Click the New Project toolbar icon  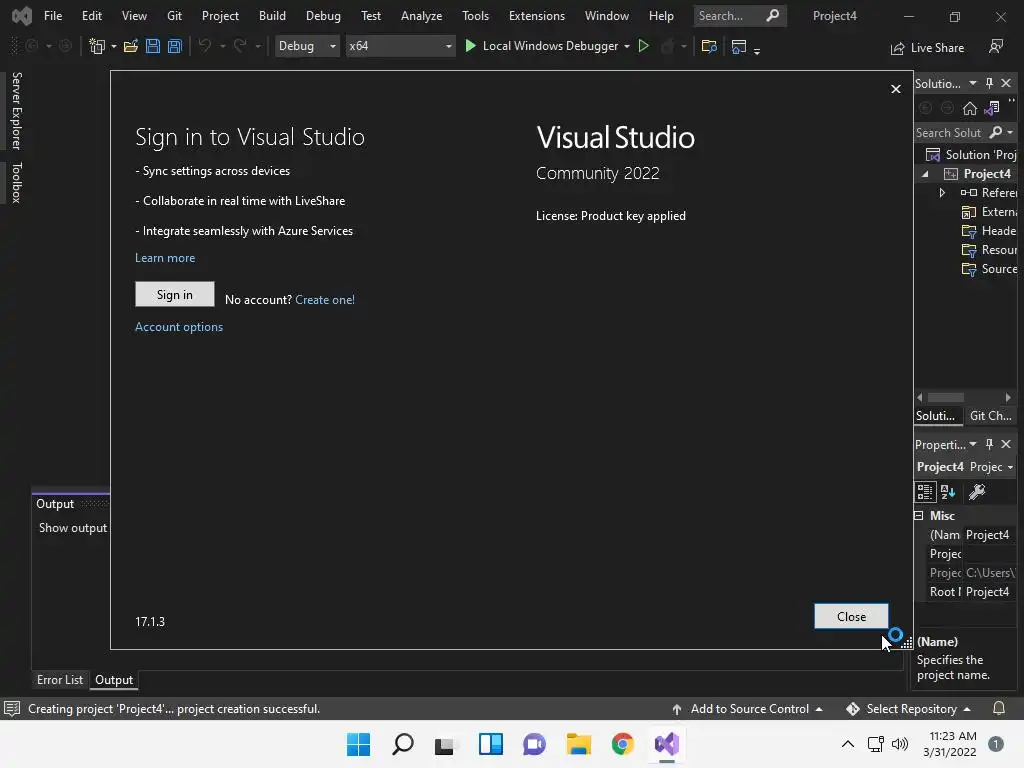point(97,46)
